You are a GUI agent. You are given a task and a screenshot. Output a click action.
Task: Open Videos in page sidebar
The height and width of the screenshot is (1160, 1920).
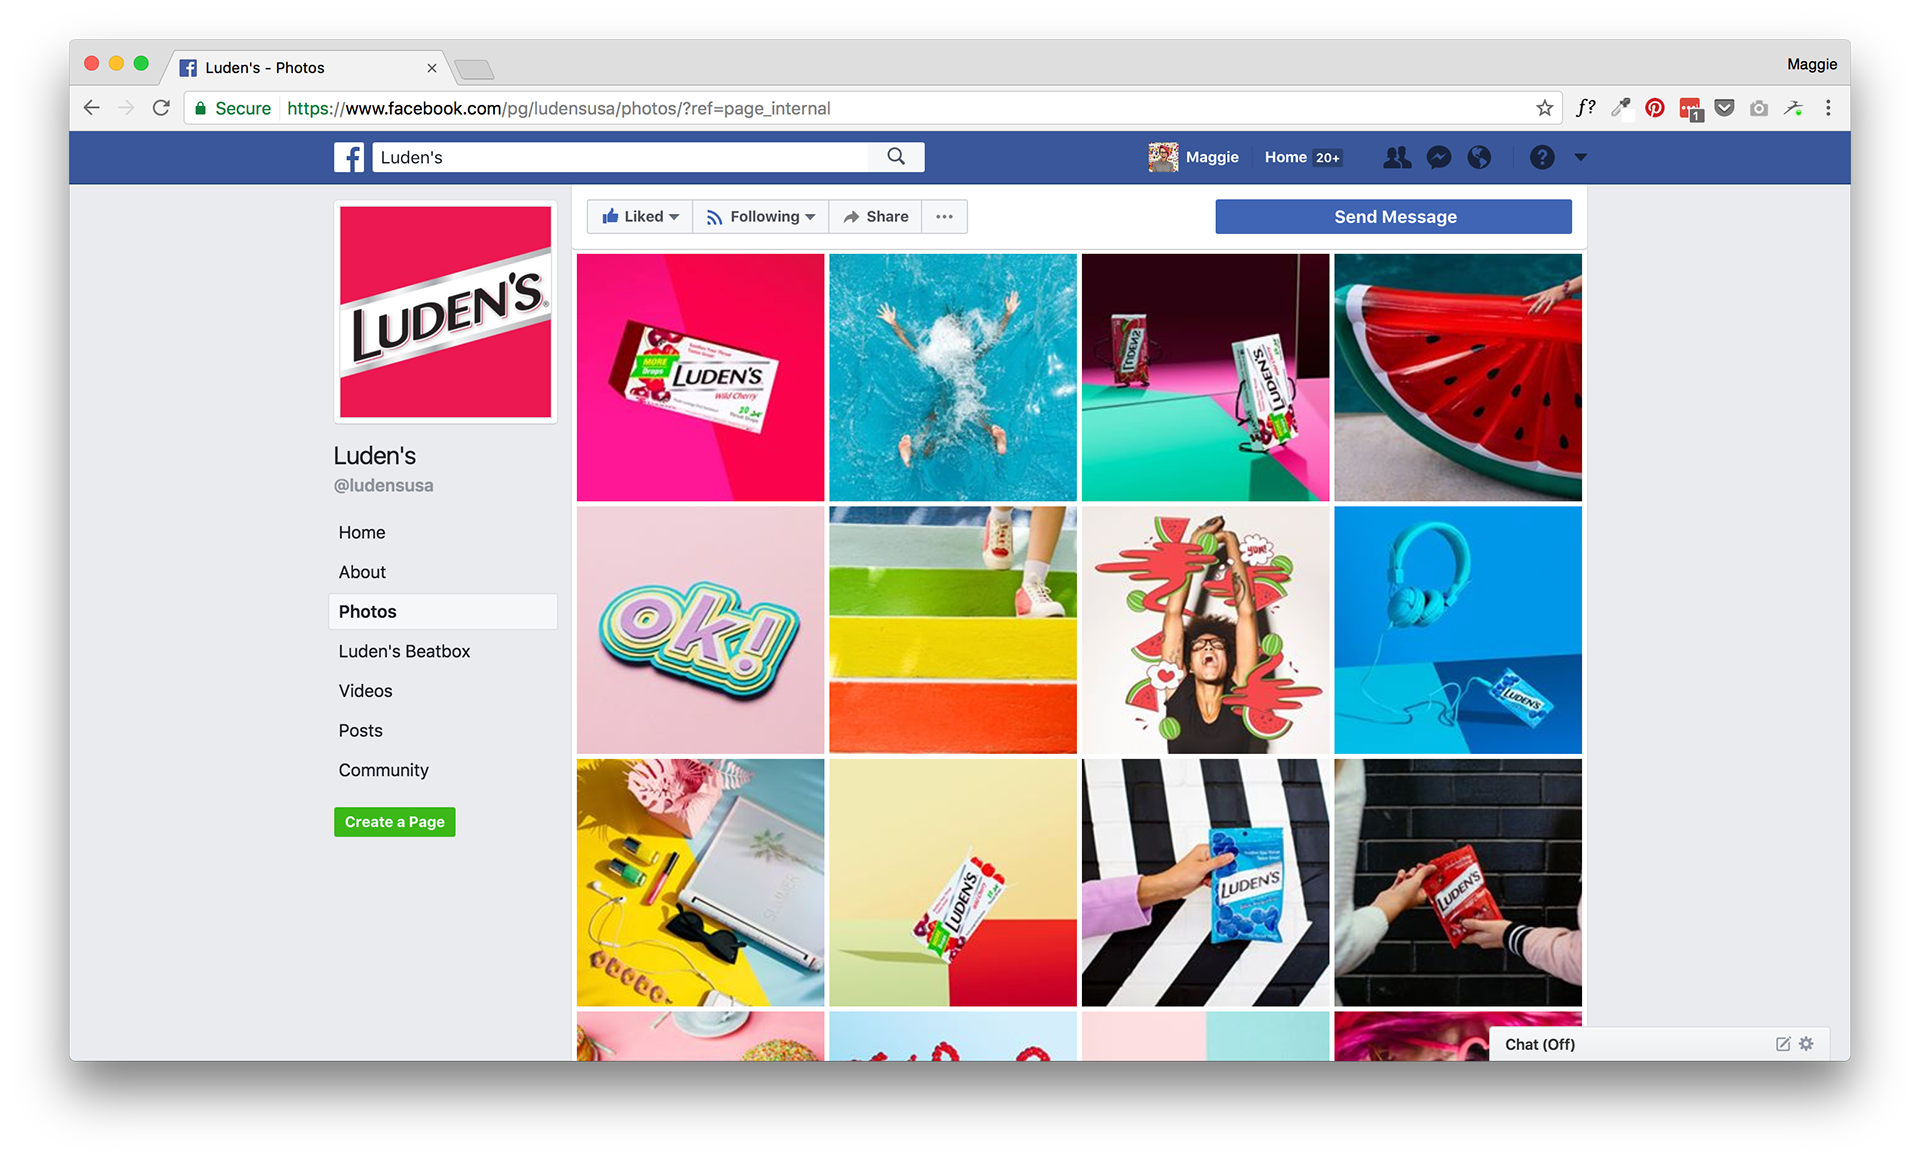(x=365, y=691)
